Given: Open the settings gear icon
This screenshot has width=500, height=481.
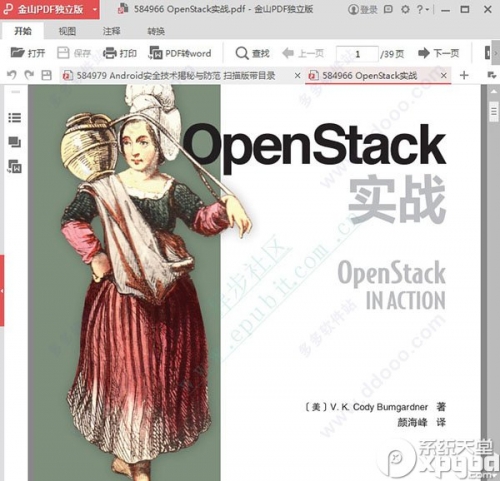Looking at the screenshot, I should click(x=405, y=9).
